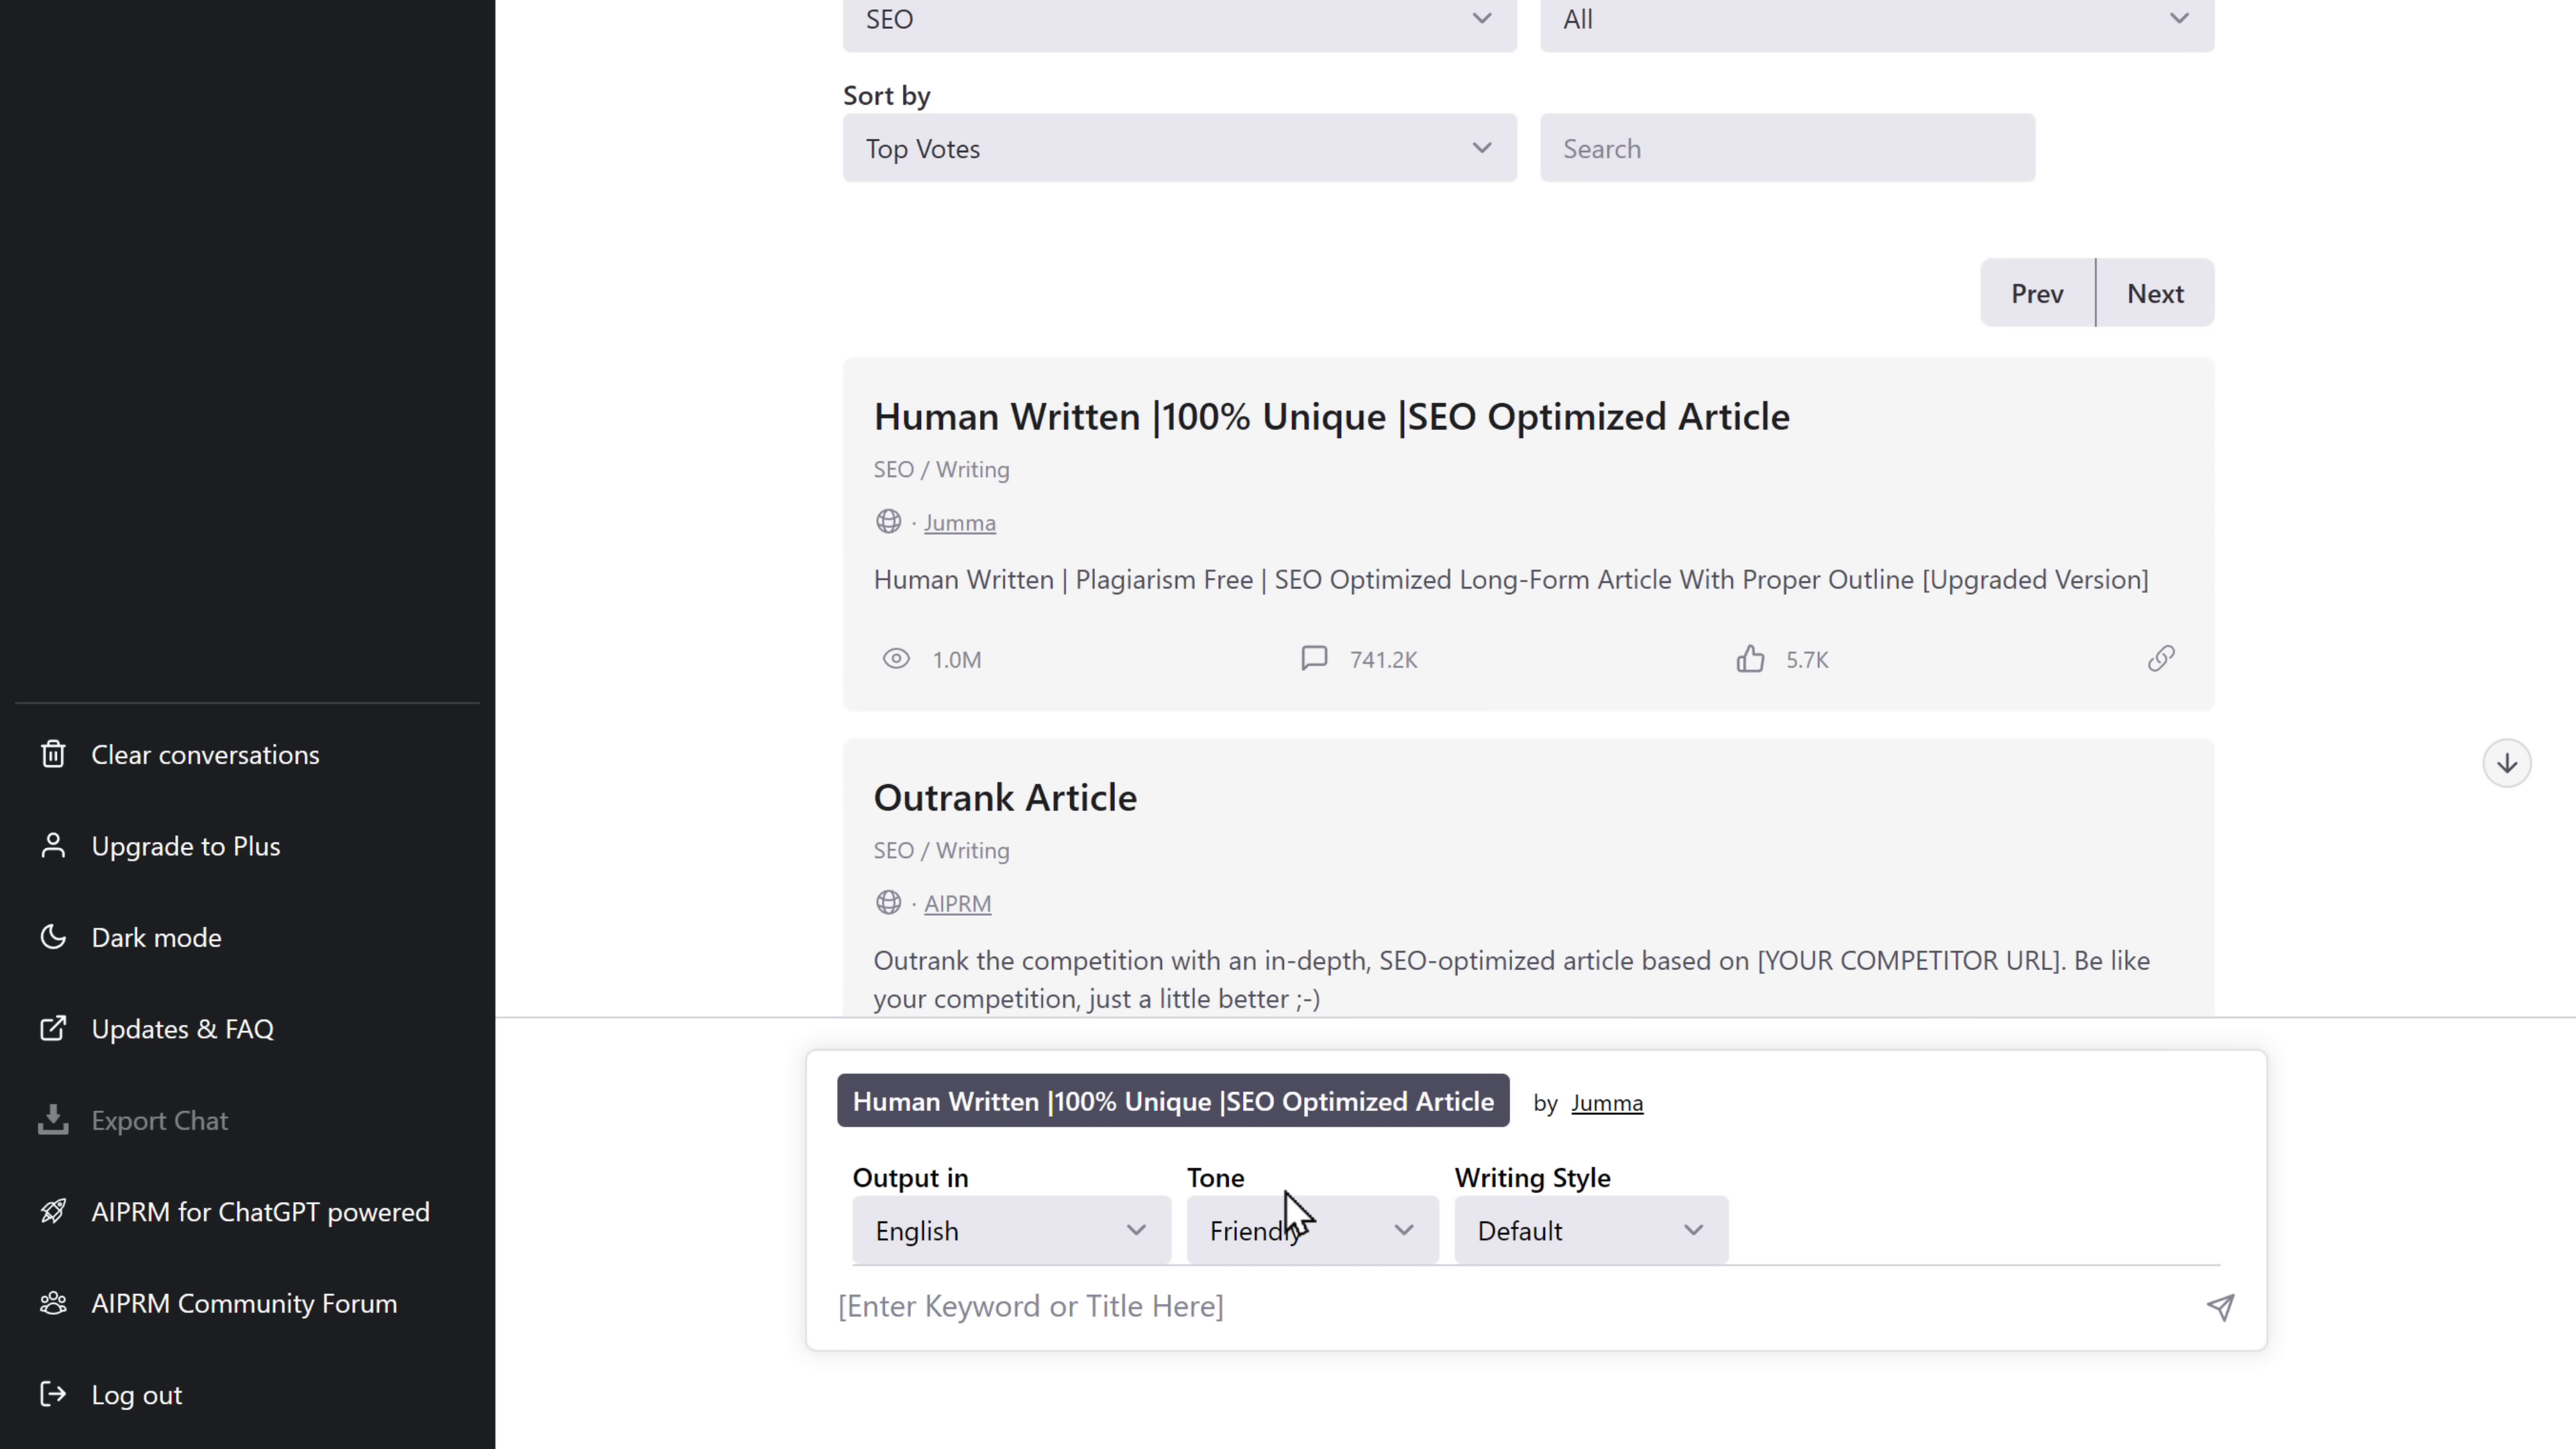Click the eye views icon showing 1.0M
2576x1449 pixels.
[x=896, y=659]
